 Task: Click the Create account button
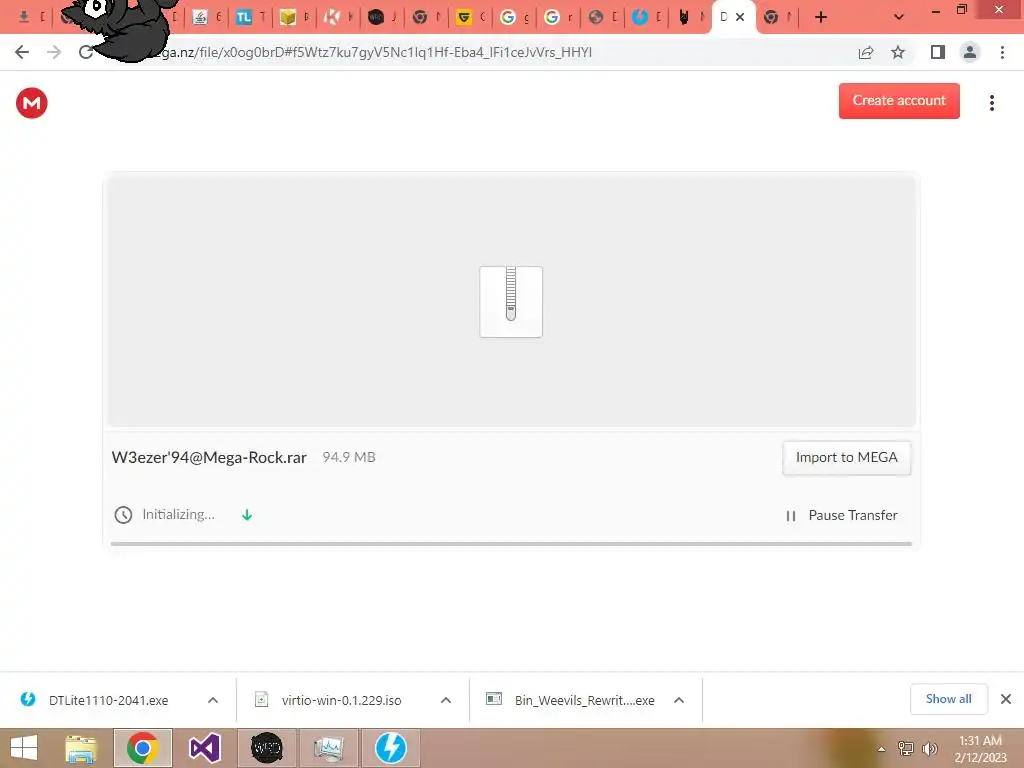pos(899,101)
